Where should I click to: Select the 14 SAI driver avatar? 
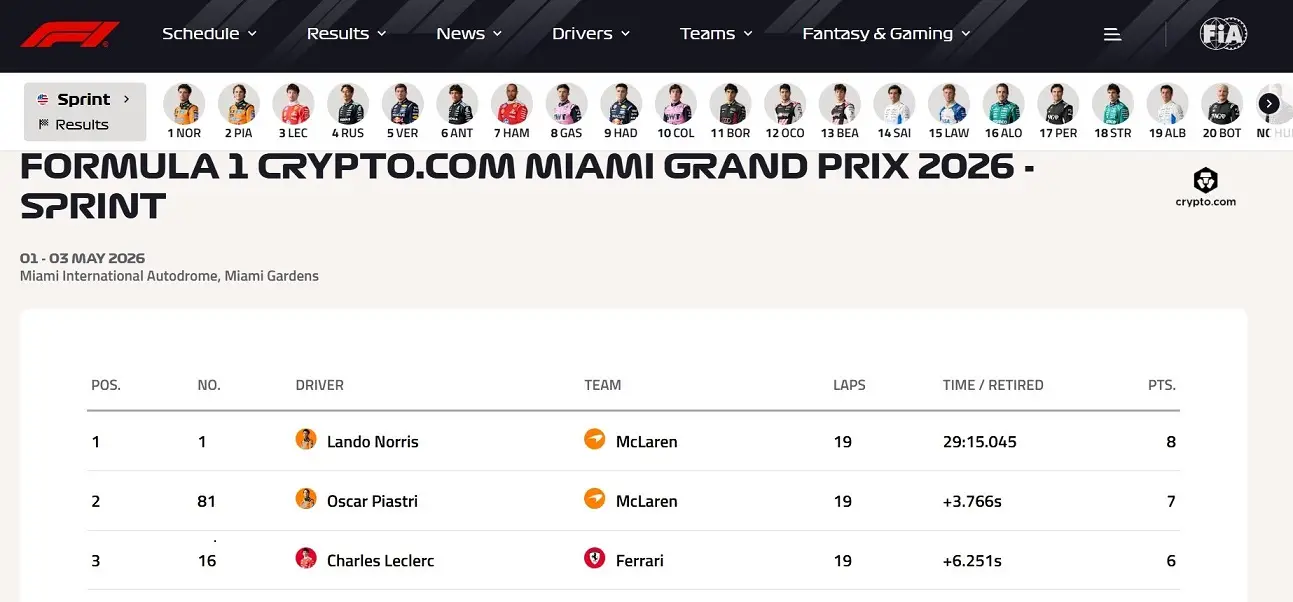click(x=894, y=104)
